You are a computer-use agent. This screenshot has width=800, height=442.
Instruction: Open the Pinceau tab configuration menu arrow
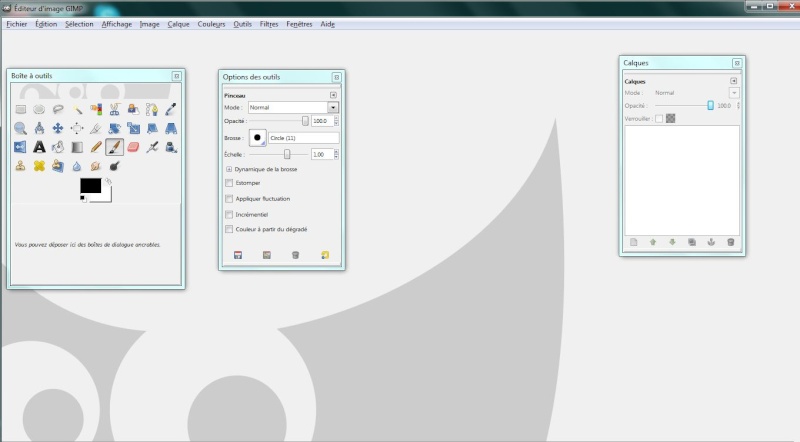333,95
